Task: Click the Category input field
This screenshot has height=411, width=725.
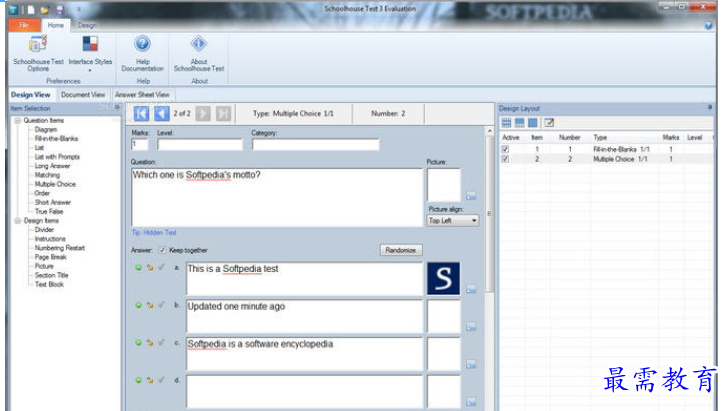Action: coord(316,145)
